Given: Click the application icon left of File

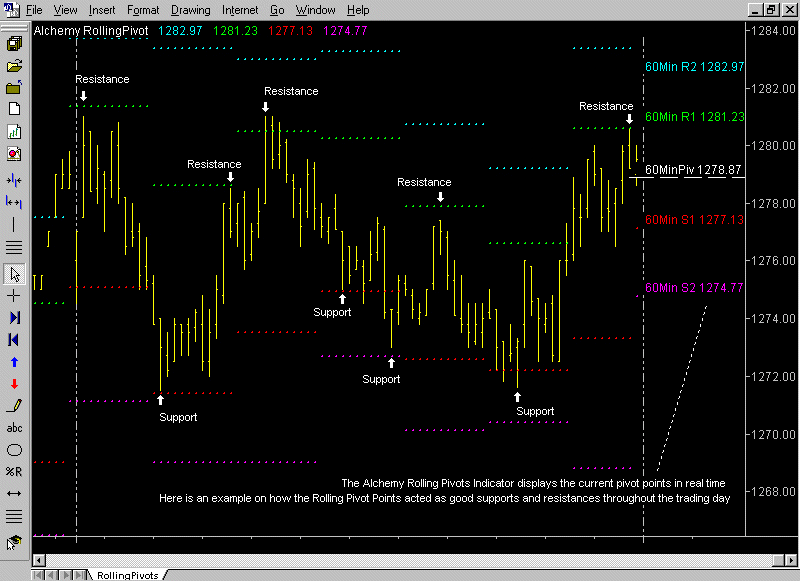Looking at the screenshot, I should [11, 9].
